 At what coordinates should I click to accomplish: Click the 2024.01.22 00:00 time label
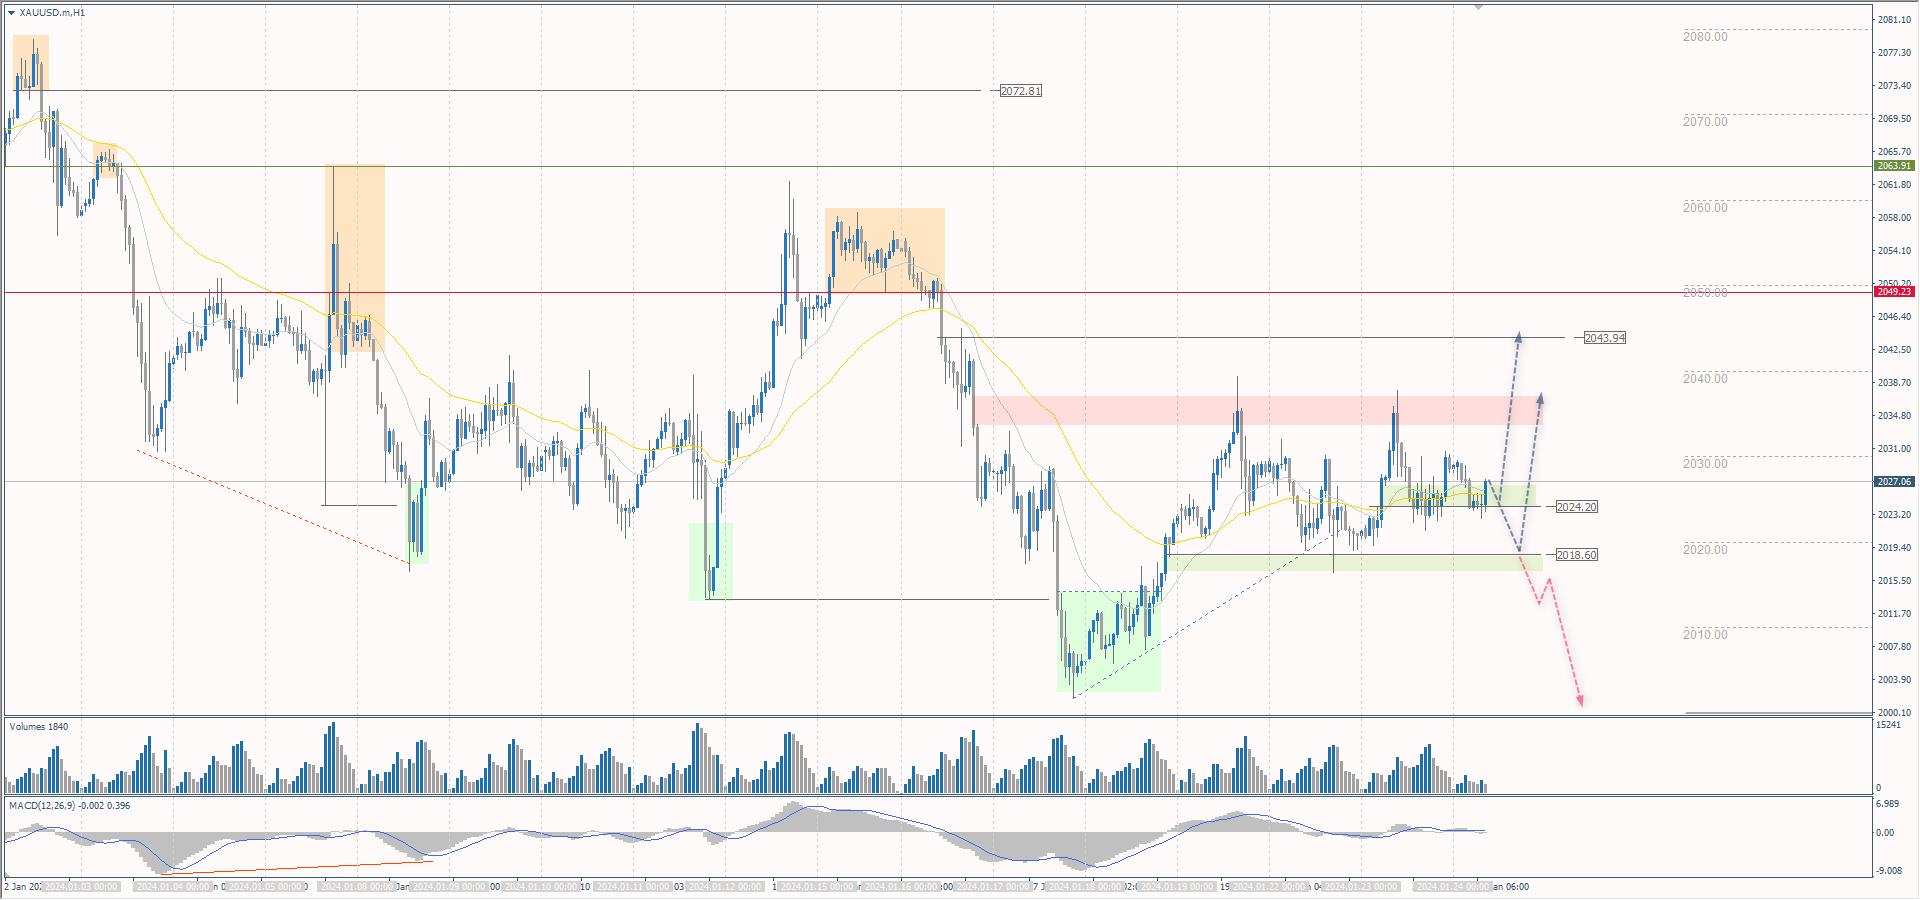coord(1269,887)
